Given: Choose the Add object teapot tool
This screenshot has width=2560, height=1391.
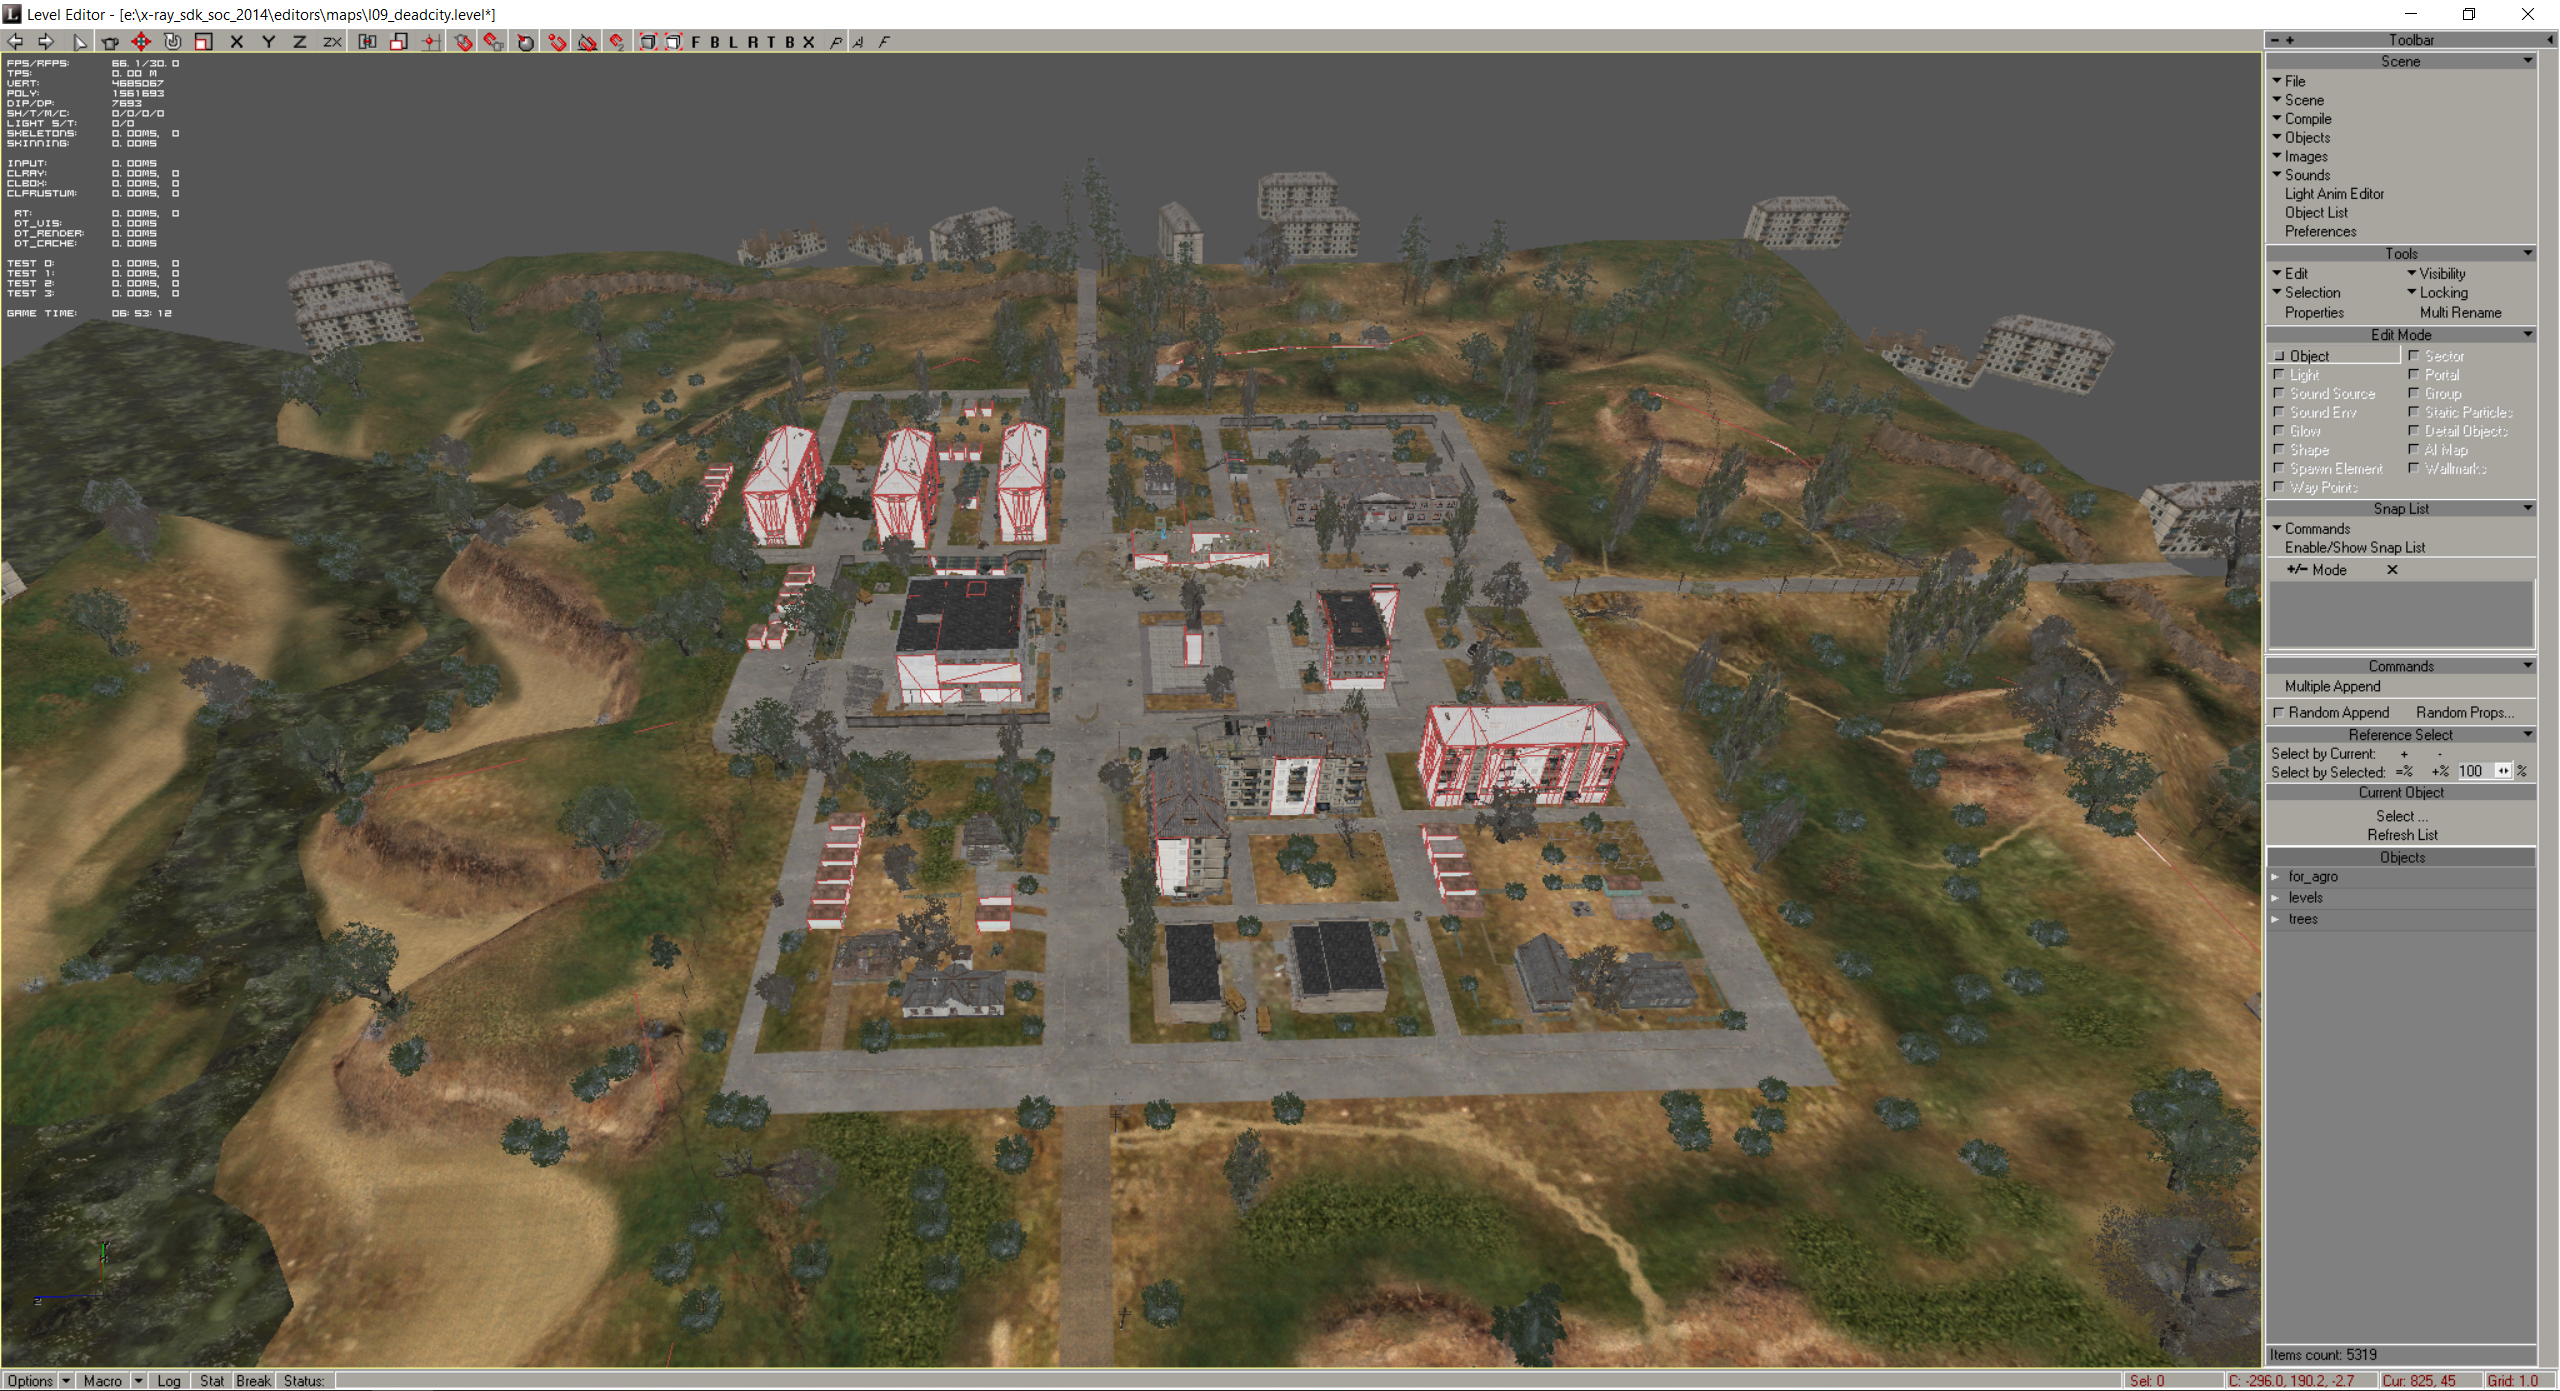Looking at the screenshot, I should [110, 42].
